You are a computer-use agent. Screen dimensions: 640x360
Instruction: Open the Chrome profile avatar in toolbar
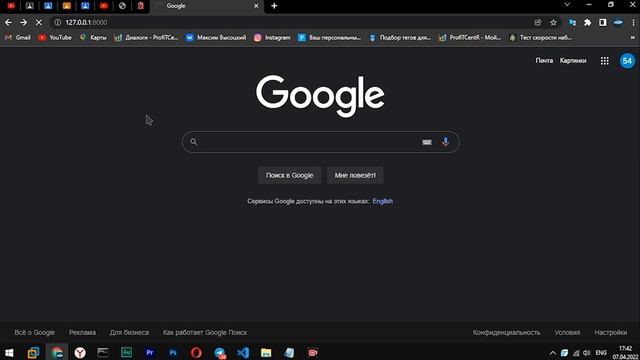point(618,22)
